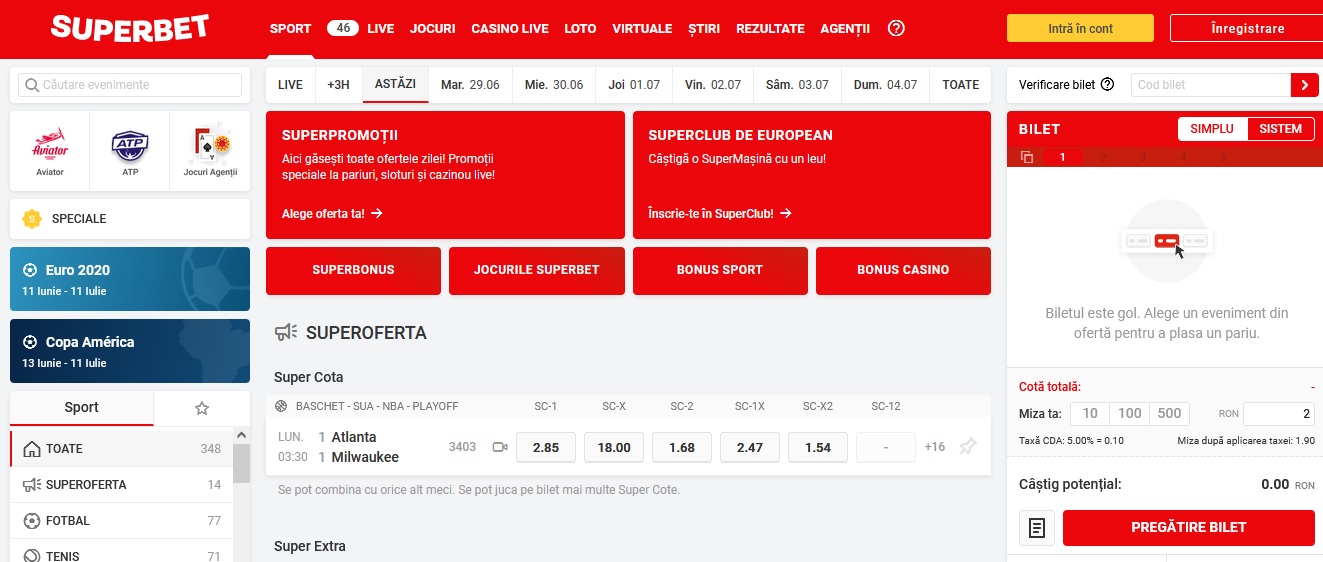This screenshot has width=1323, height=562.
Task: Open the LIVE menu with 46 badge
Action: coord(360,29)
